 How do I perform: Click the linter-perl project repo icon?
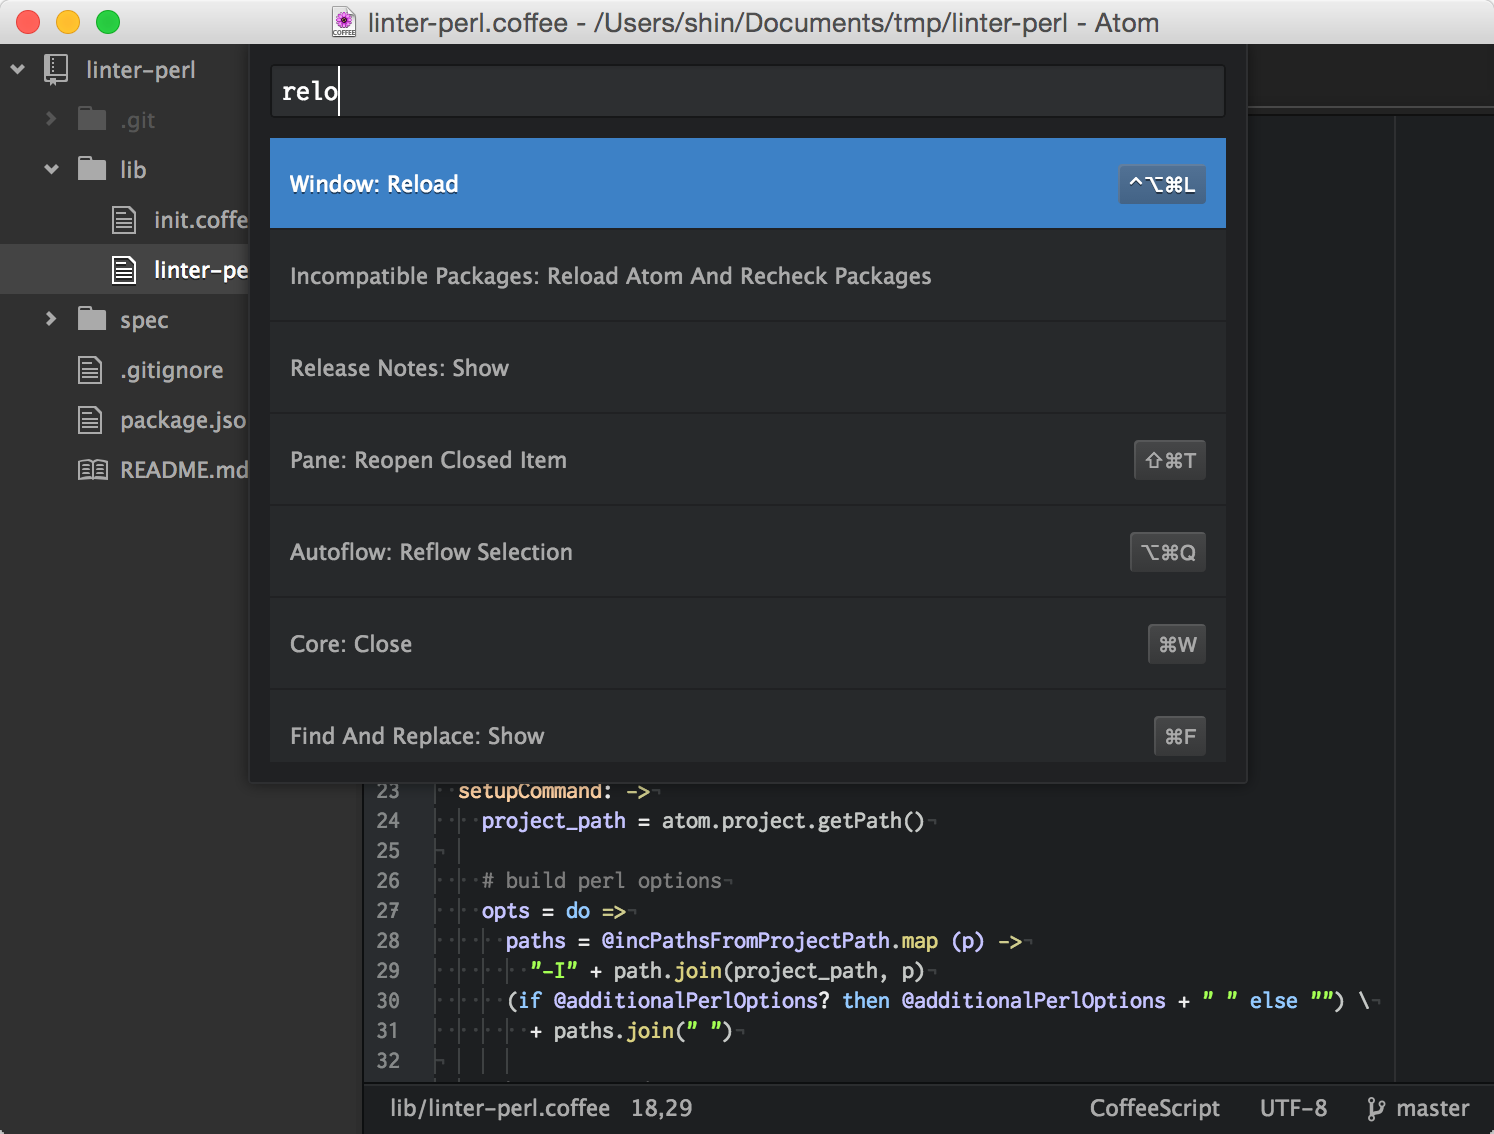[56, 70]
